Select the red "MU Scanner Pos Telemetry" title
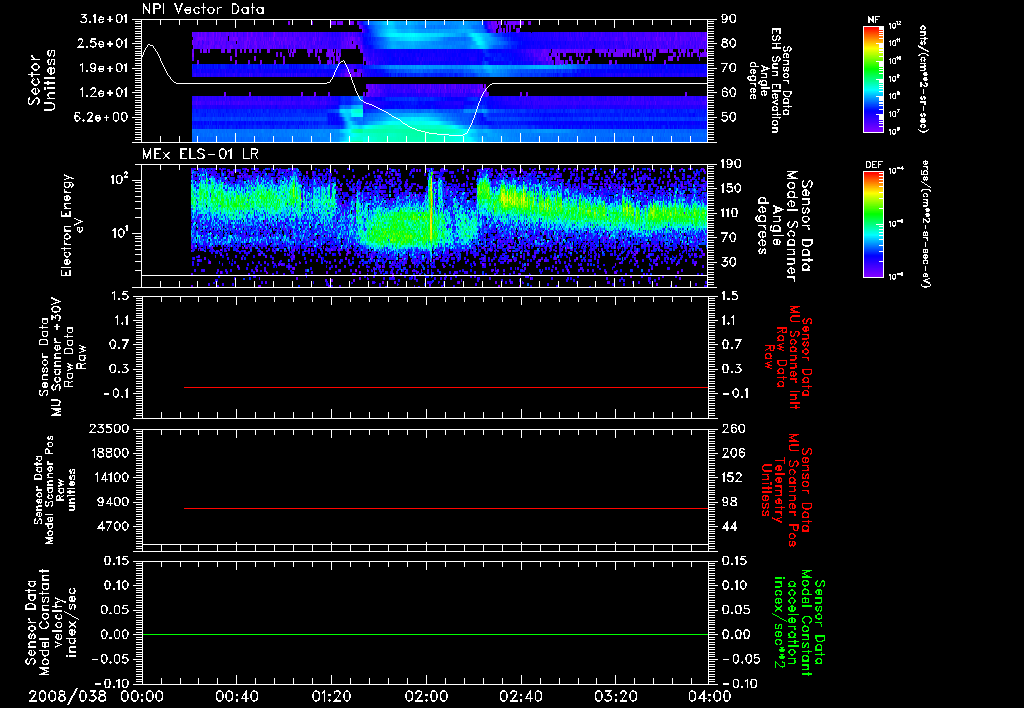Image resolution: width=1024 pixels, height=708 pixels. coord(786,490)
